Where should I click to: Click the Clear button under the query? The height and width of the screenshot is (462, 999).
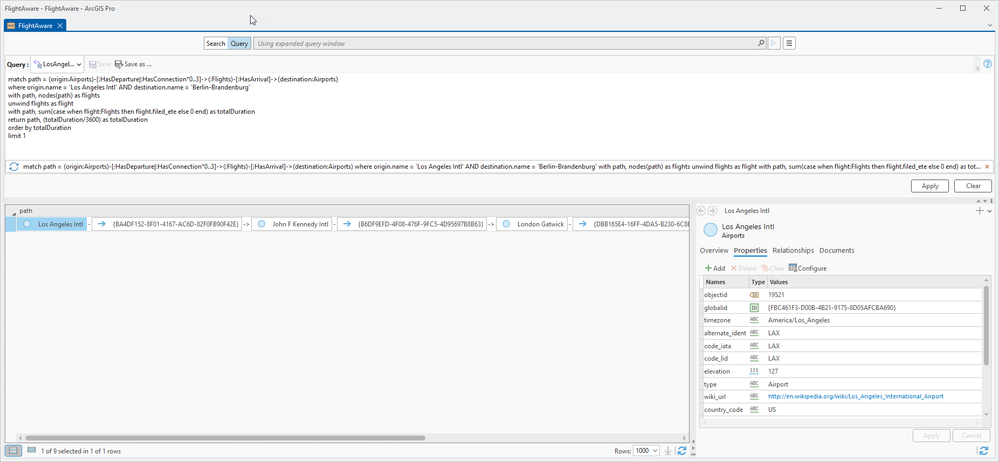pyautogui.click(x=973, y=186)
